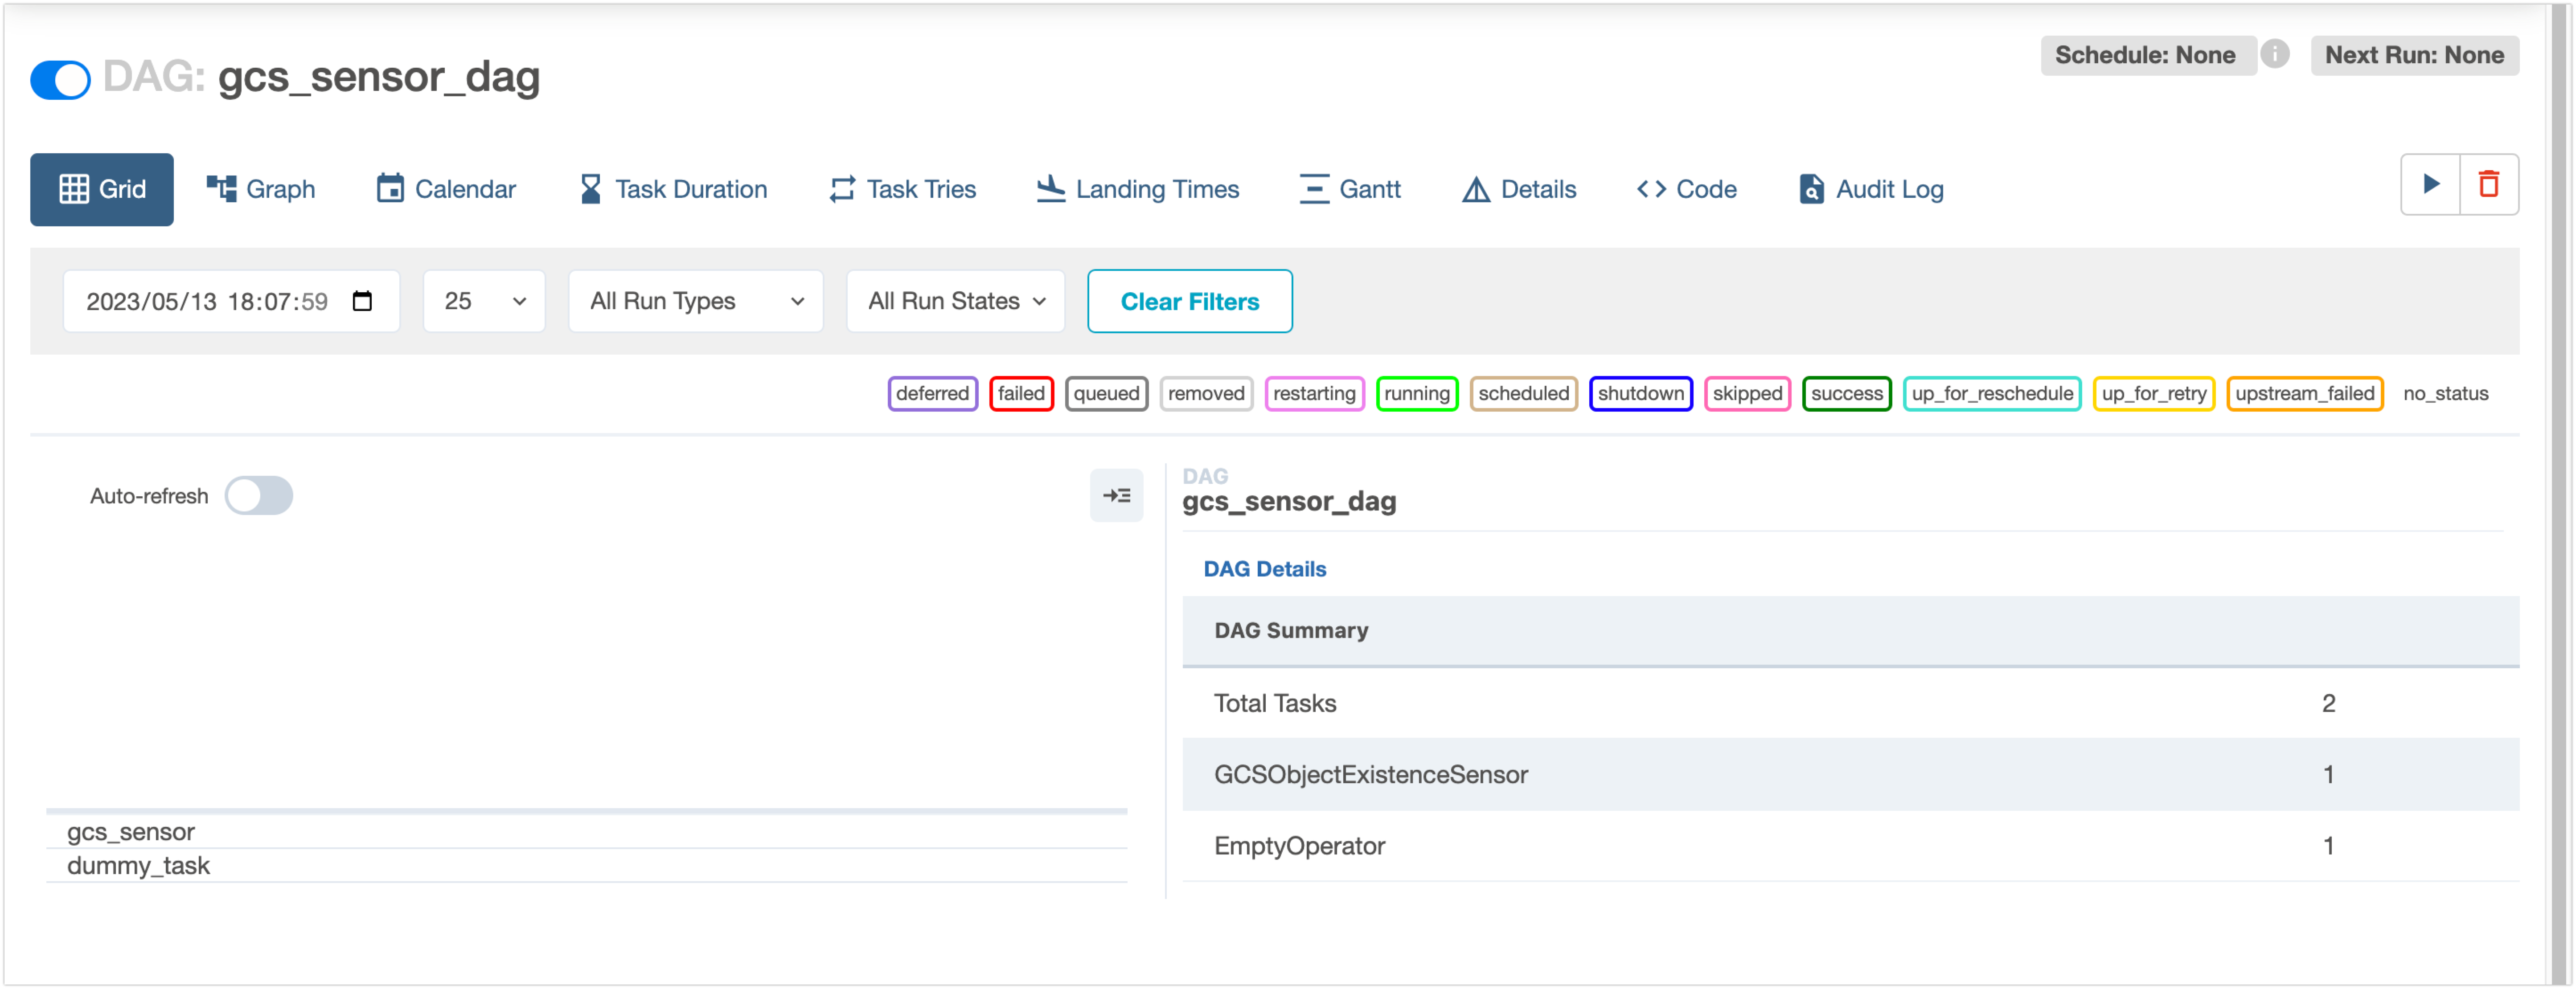
Task: Click the skipped status legend badge
Action: 1747,394
